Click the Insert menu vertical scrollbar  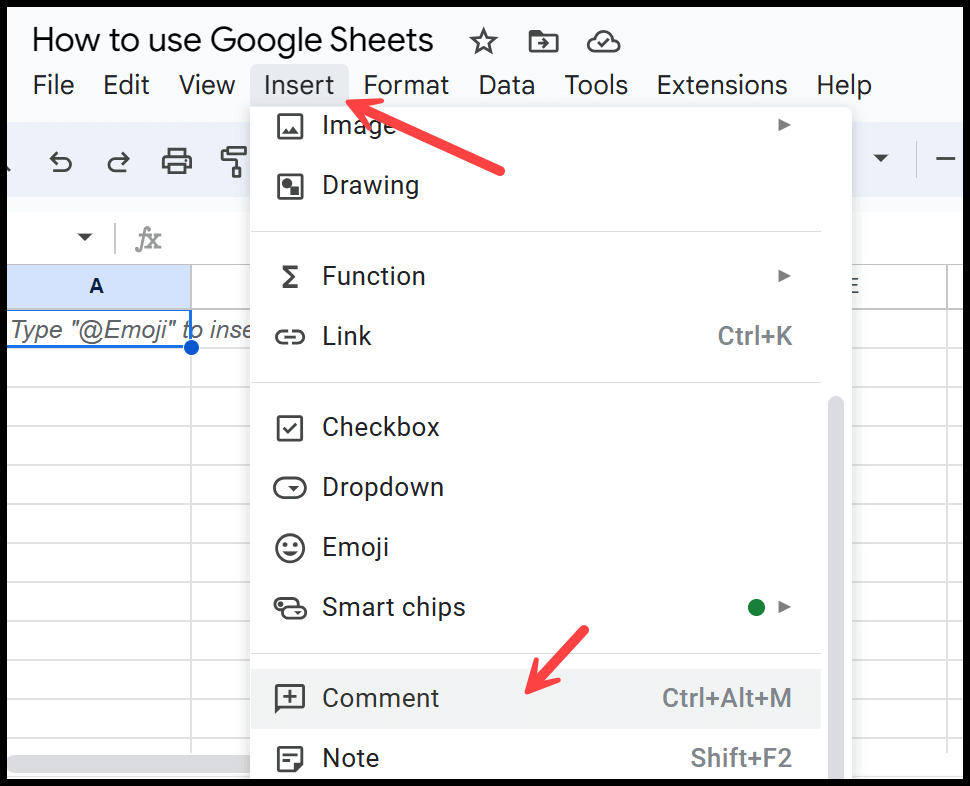[836, 587]
